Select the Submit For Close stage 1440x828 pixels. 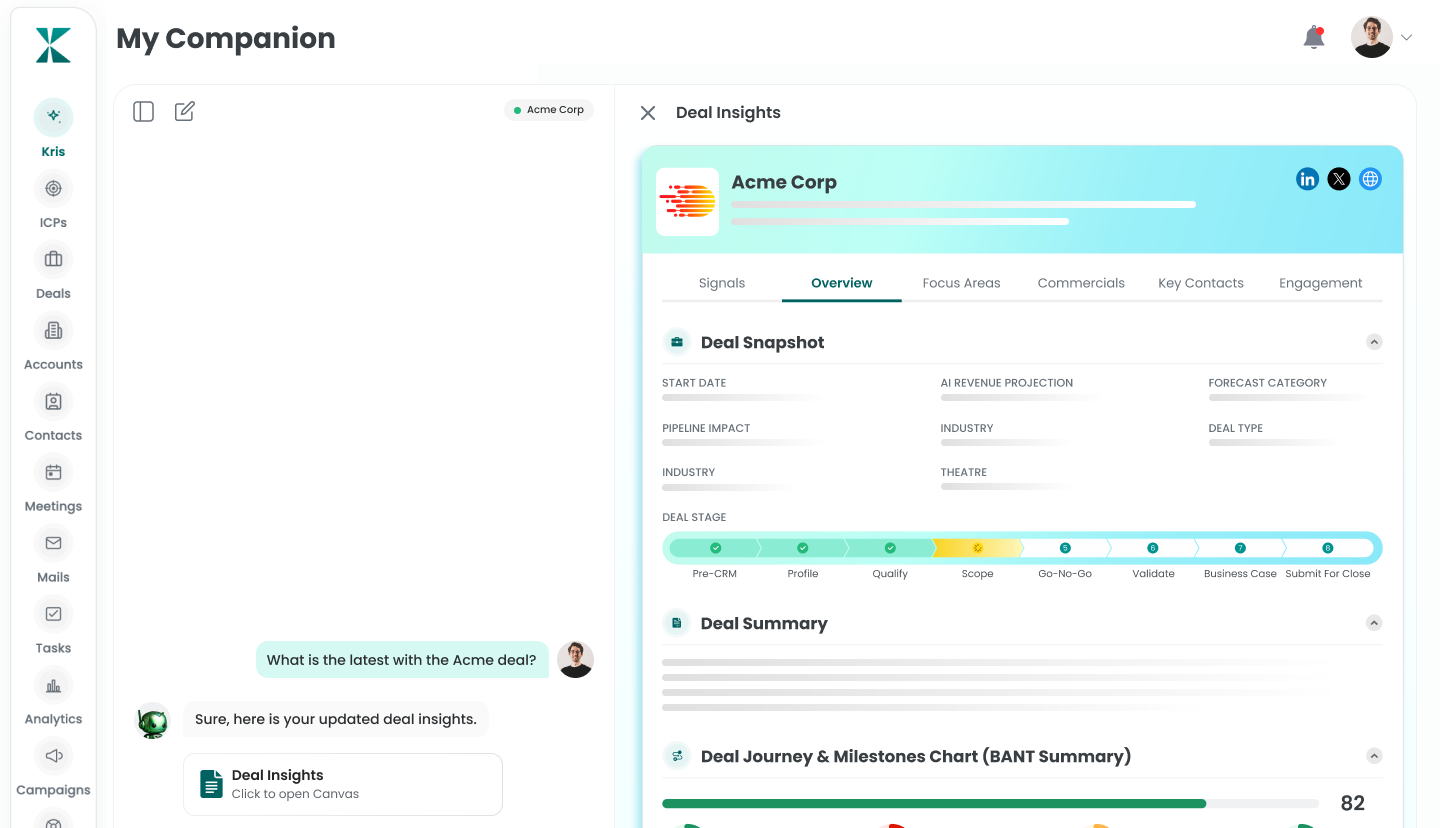pos(1328,548)
